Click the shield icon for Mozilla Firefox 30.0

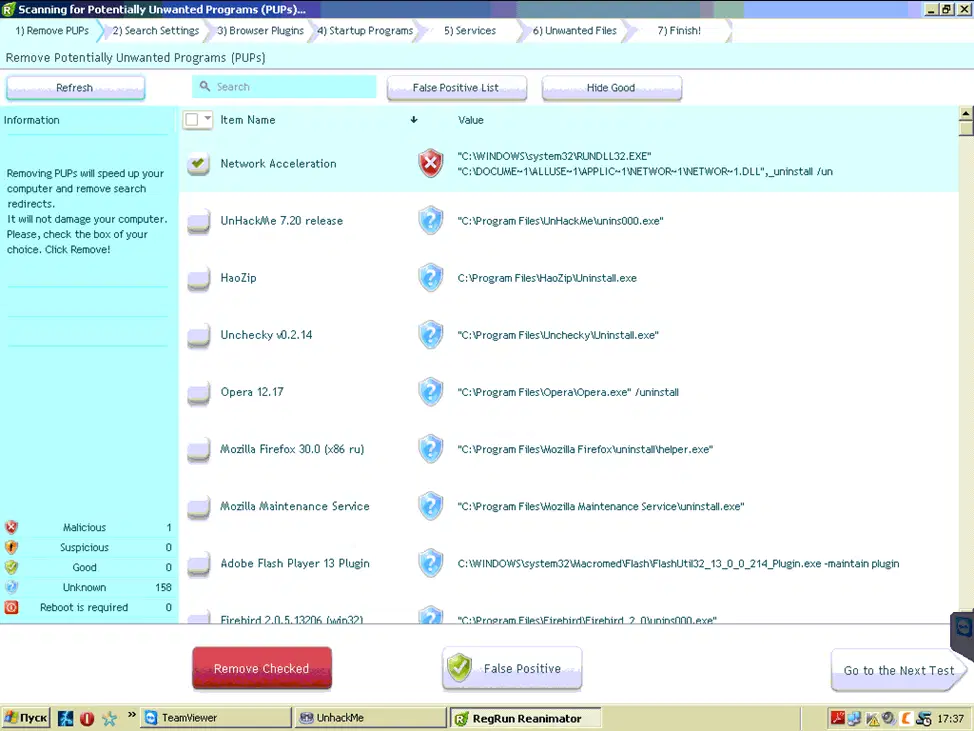pyautogui.click(x=430, y=449)
